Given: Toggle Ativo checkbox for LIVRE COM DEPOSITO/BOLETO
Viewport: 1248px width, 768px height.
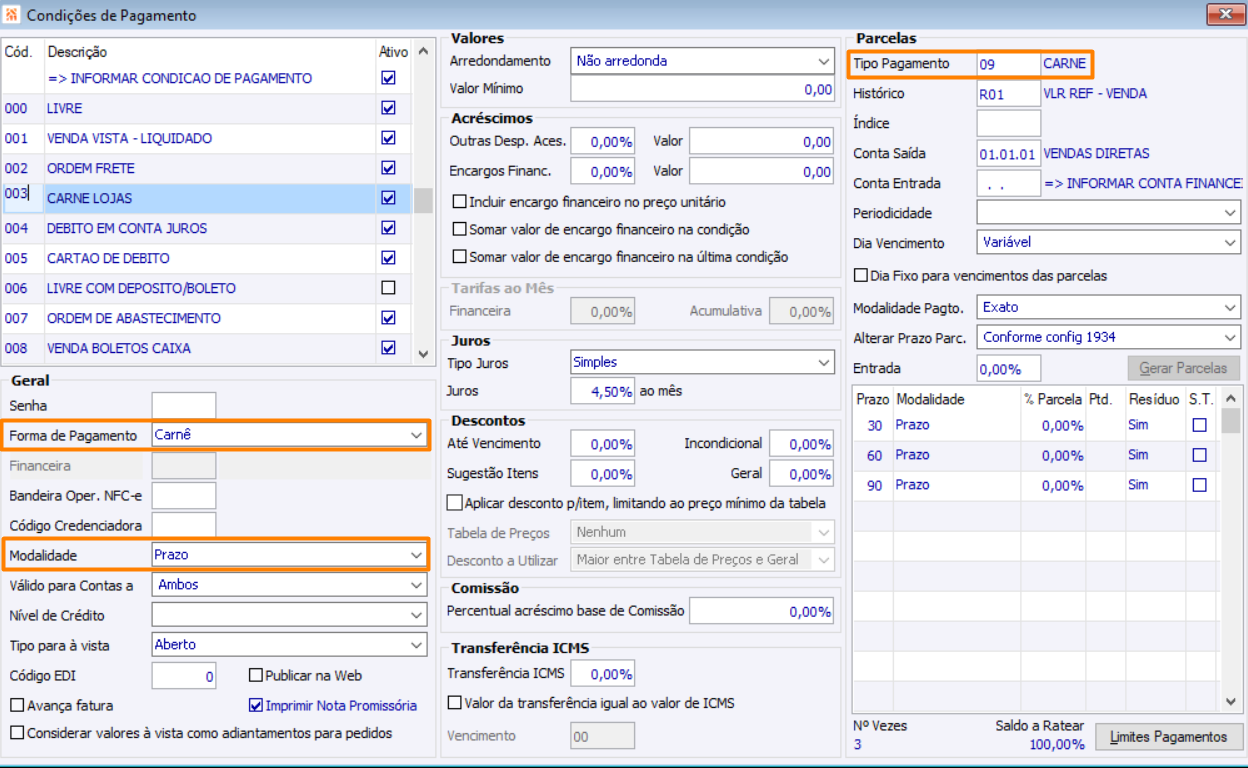Looking at the screenshot, I should pos(388,288).
